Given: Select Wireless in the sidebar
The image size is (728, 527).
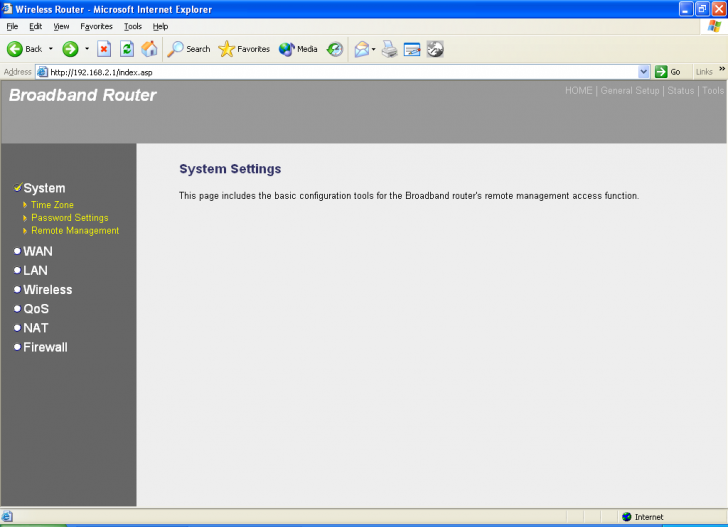Looking at the screenshot, I should [x=48, y=290].
